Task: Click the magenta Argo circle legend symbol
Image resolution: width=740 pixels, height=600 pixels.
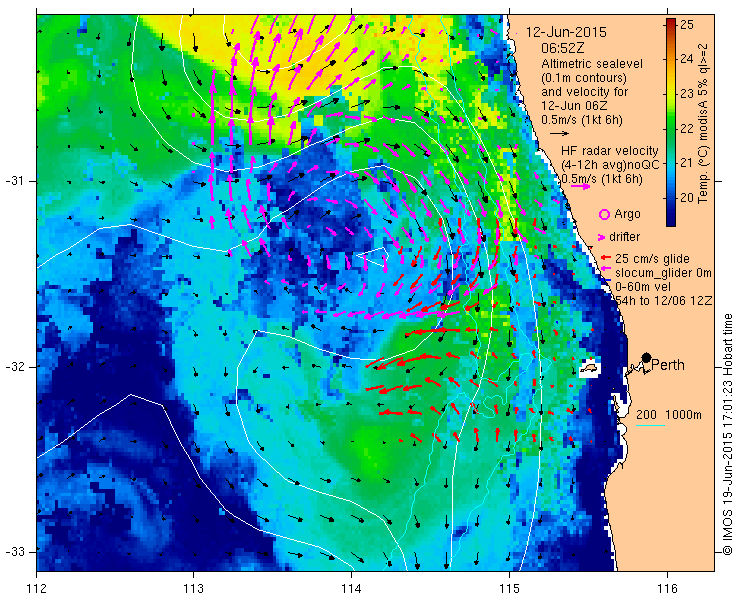Action: click(604, 214)
